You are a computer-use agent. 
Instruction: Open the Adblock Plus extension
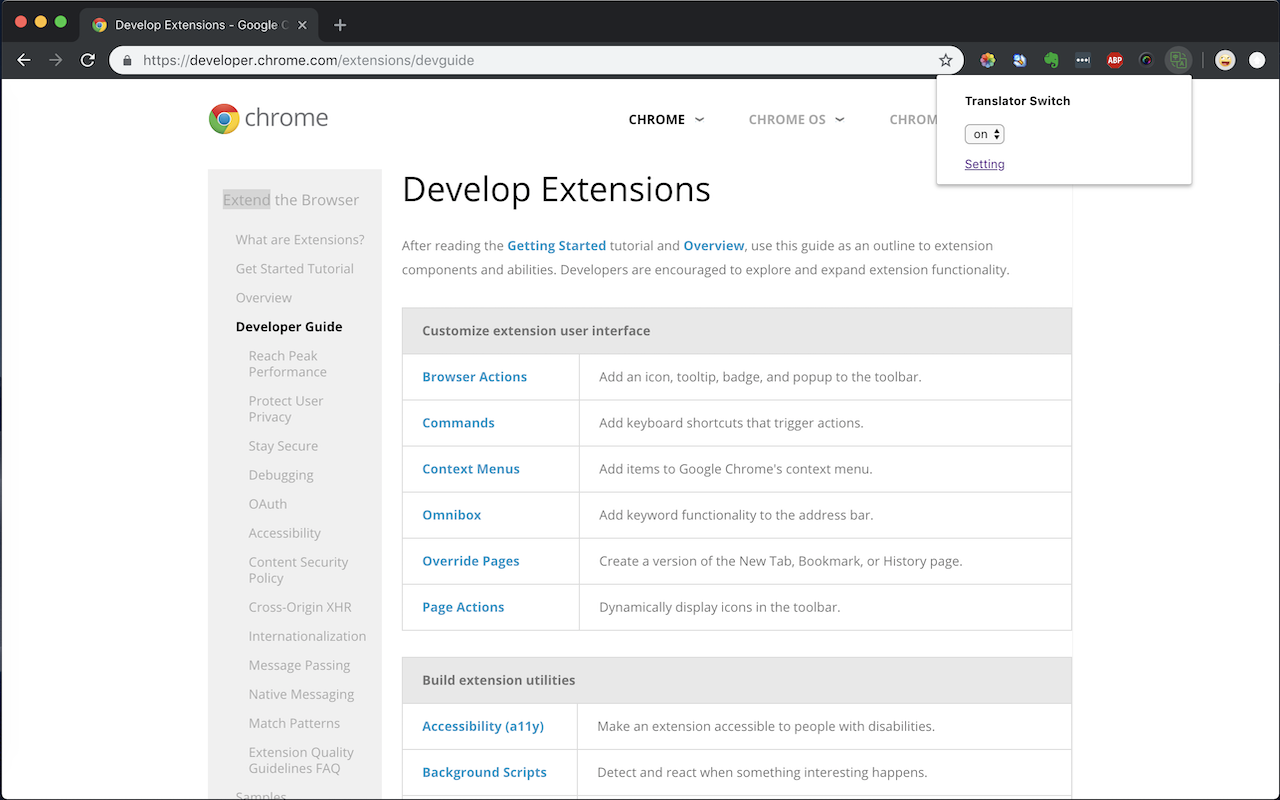[x=1115, y=60]
